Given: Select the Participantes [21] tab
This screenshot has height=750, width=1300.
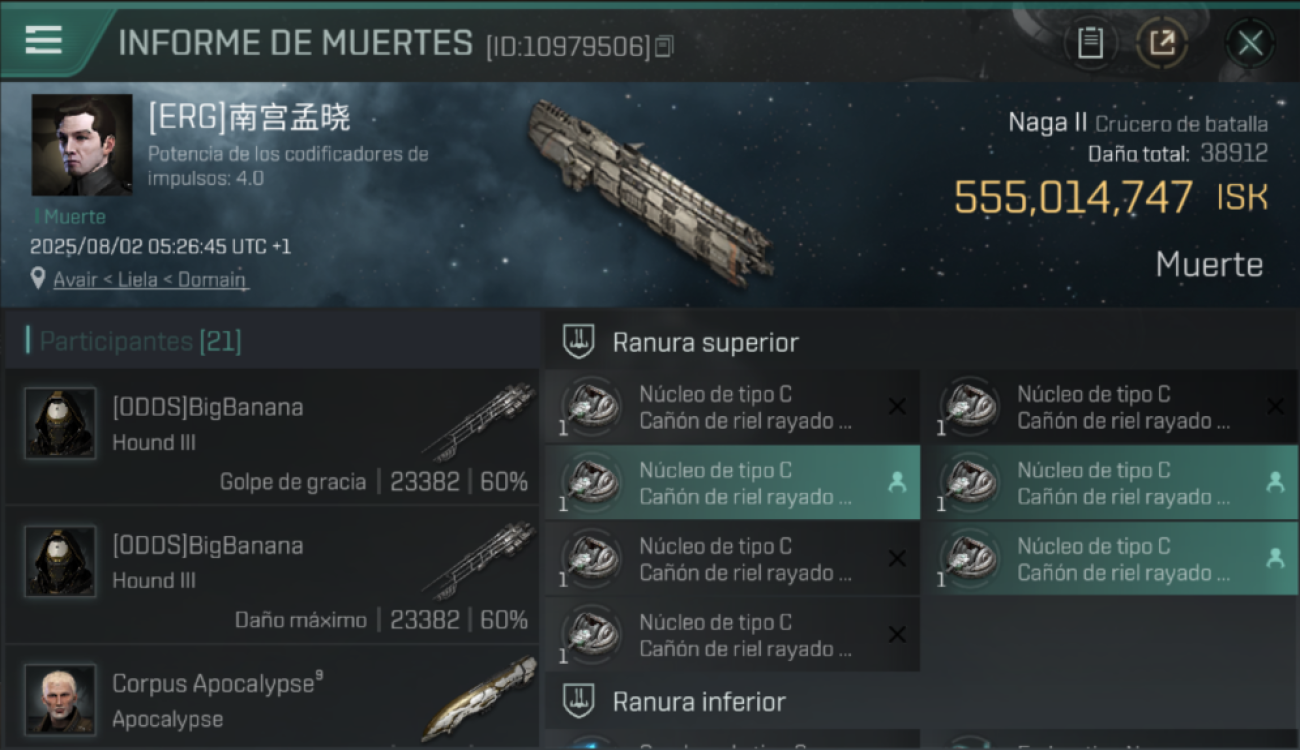Looking at the screenshot, I should pyautogui.click(x=140, y=341).
